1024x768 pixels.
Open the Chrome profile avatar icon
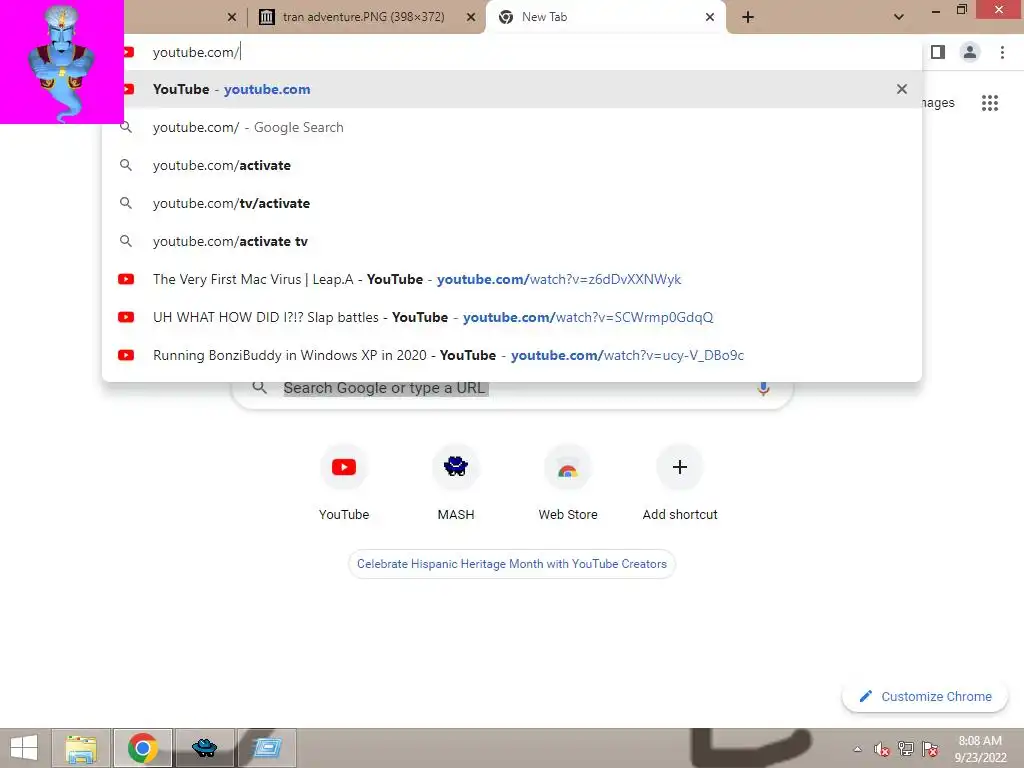(x=970, y=52)
